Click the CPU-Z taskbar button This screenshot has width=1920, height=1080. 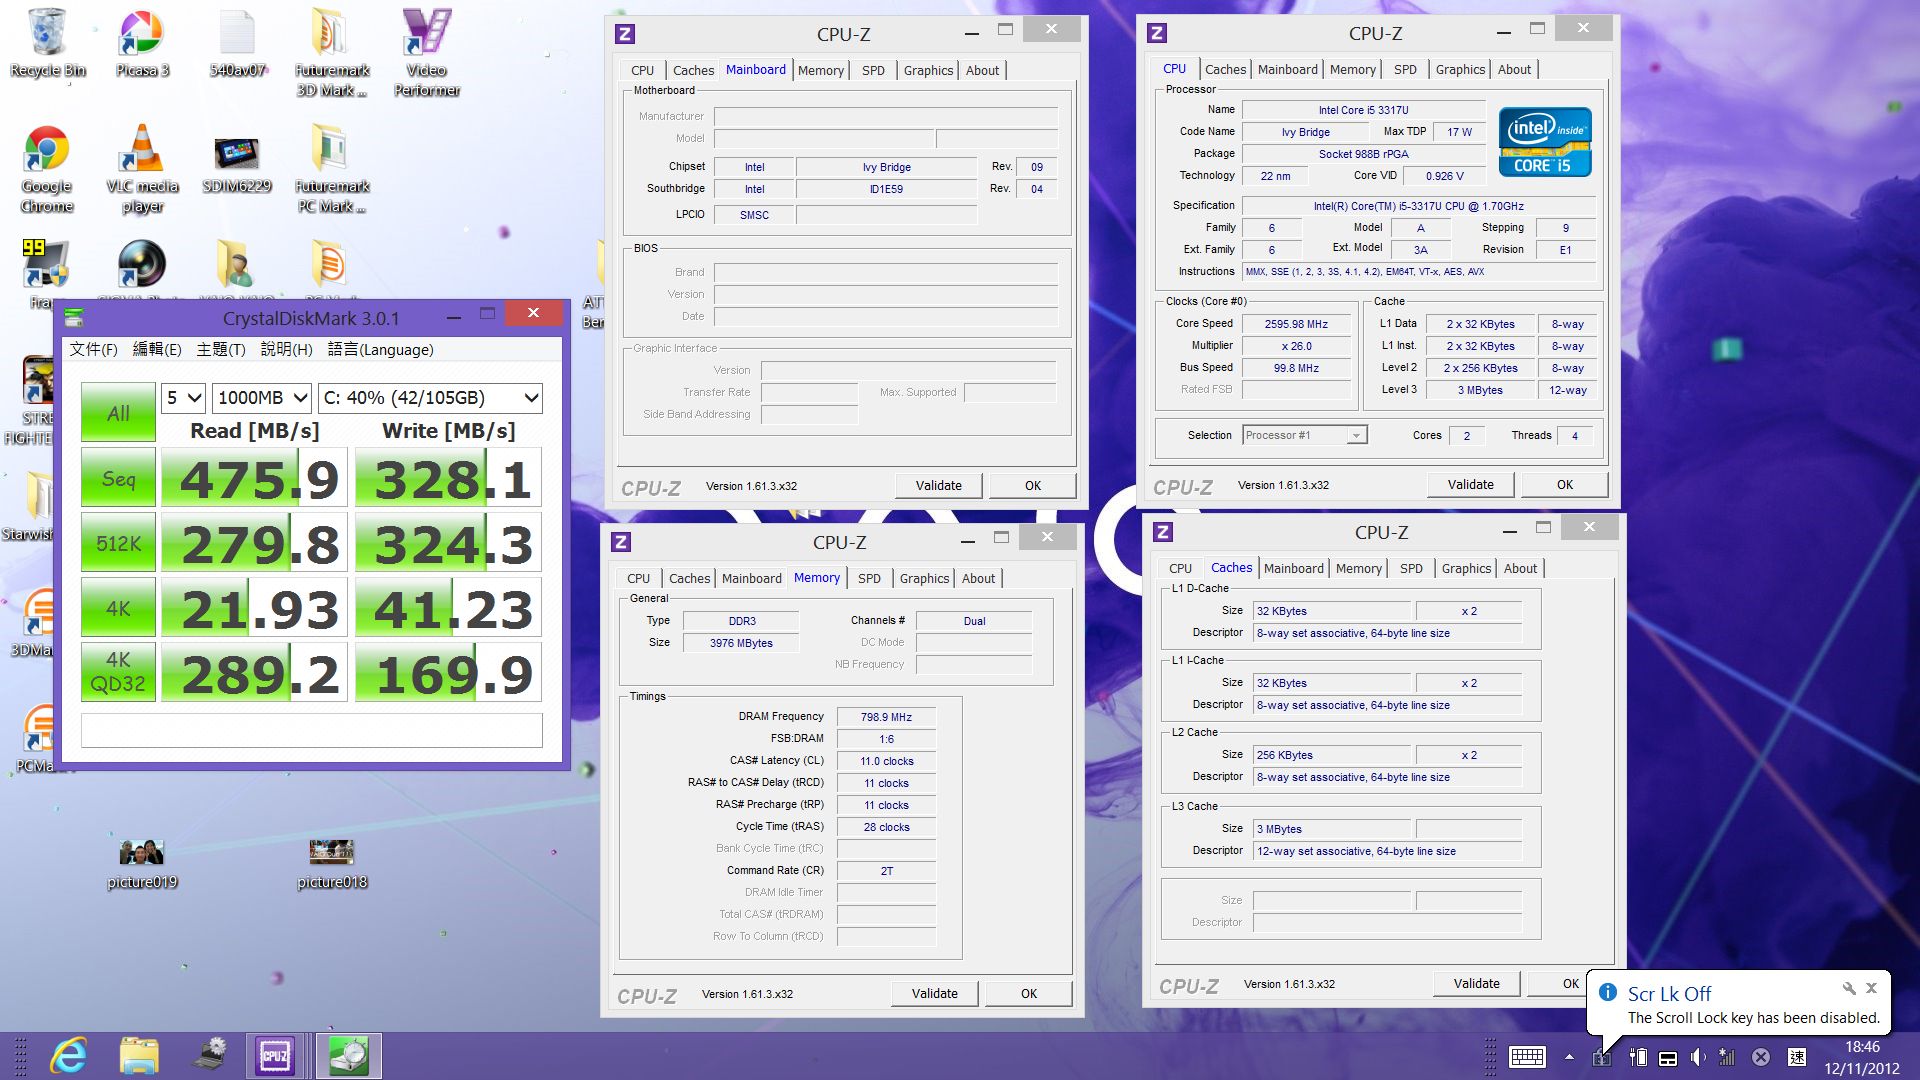(275, 1056)
